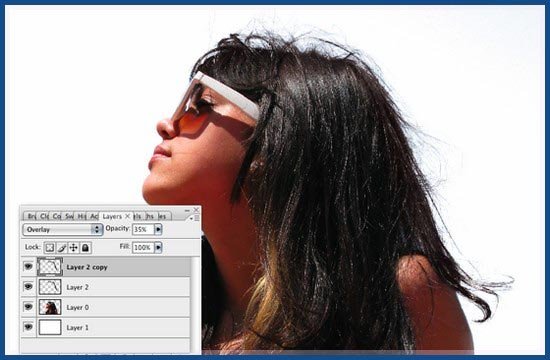Open the Layers panel options menu icon
The image size is (550, 360).
(194, 218)
